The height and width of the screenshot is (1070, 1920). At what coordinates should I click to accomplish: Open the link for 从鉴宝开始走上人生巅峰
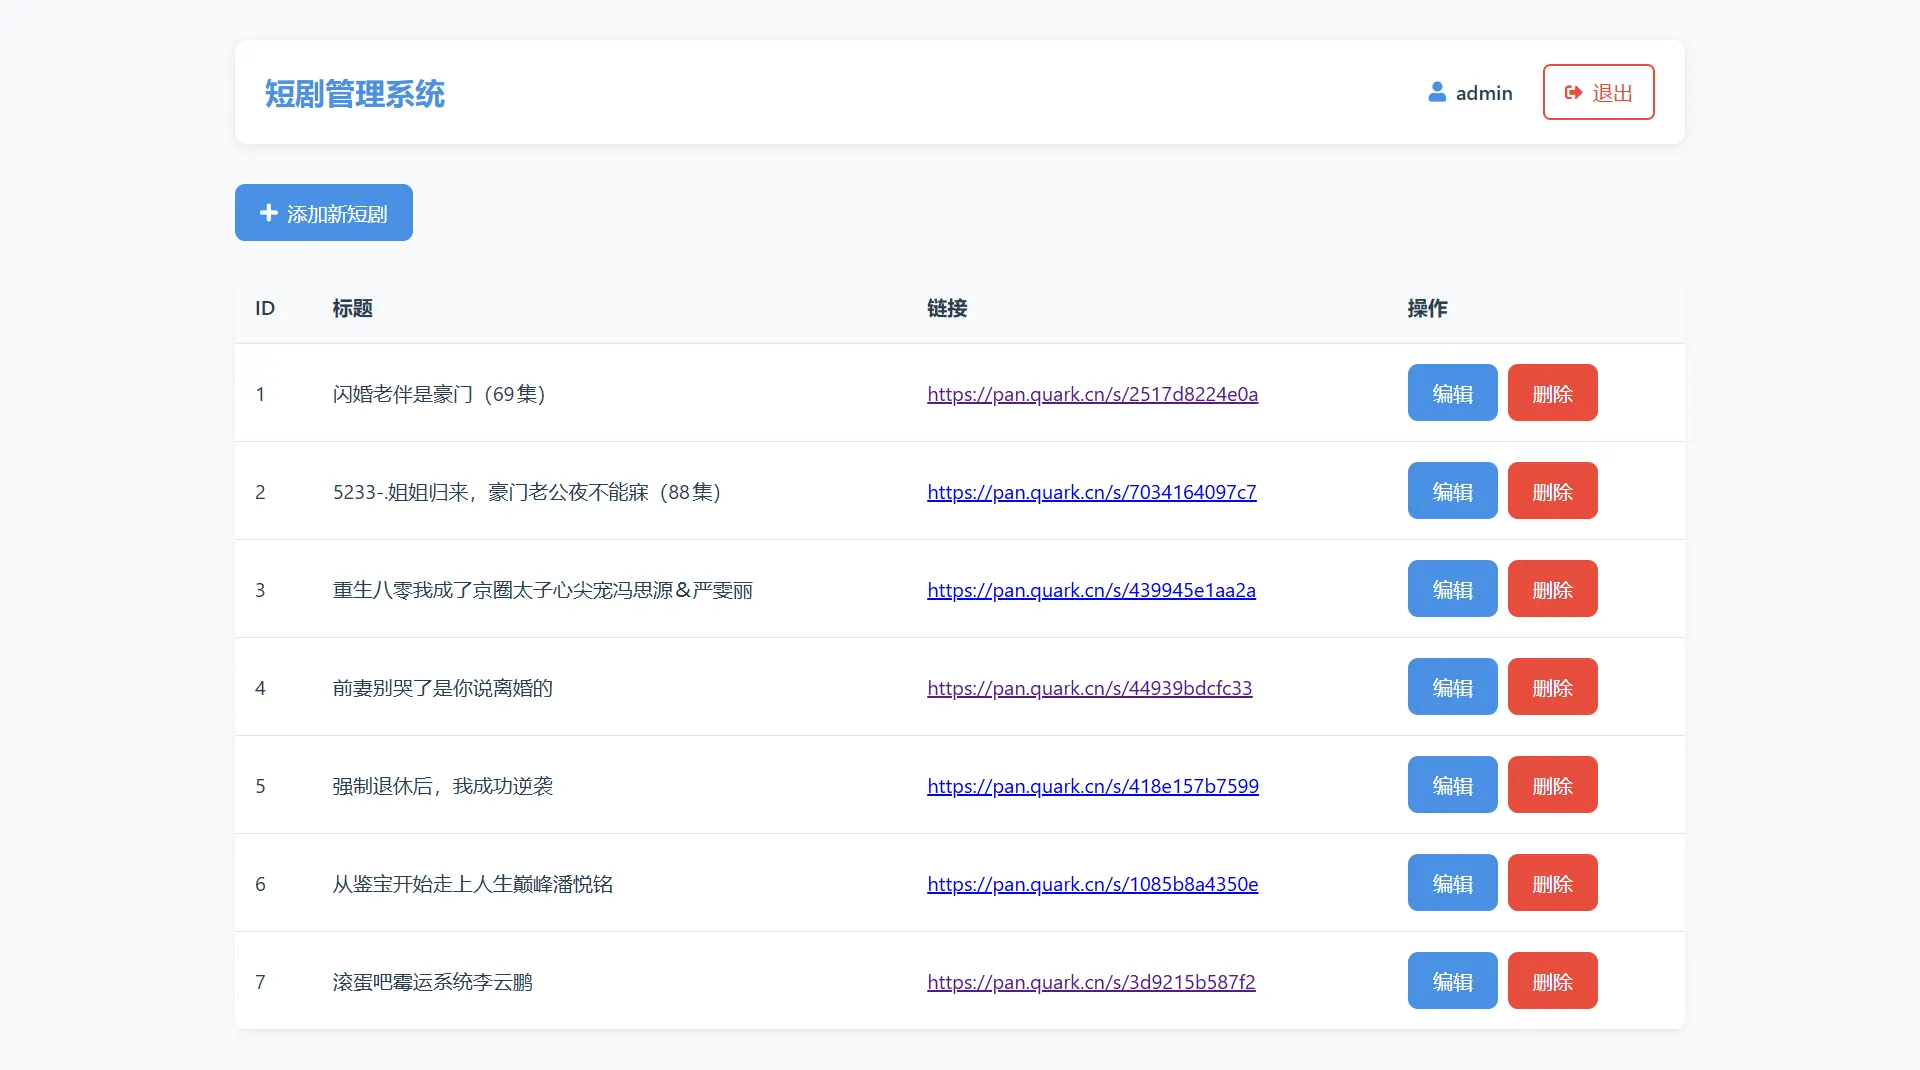coord(1092,884)
